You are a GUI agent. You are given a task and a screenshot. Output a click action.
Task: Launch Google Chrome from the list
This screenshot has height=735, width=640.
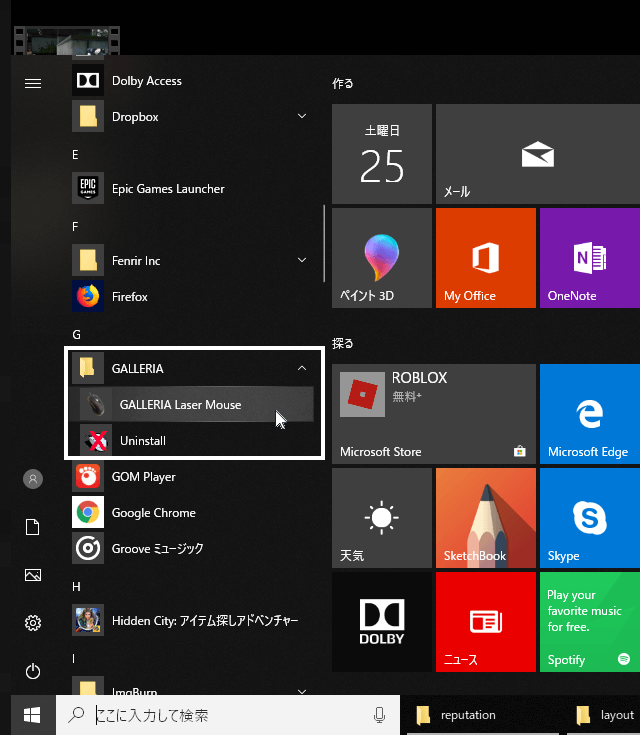(x=192, y=512)
